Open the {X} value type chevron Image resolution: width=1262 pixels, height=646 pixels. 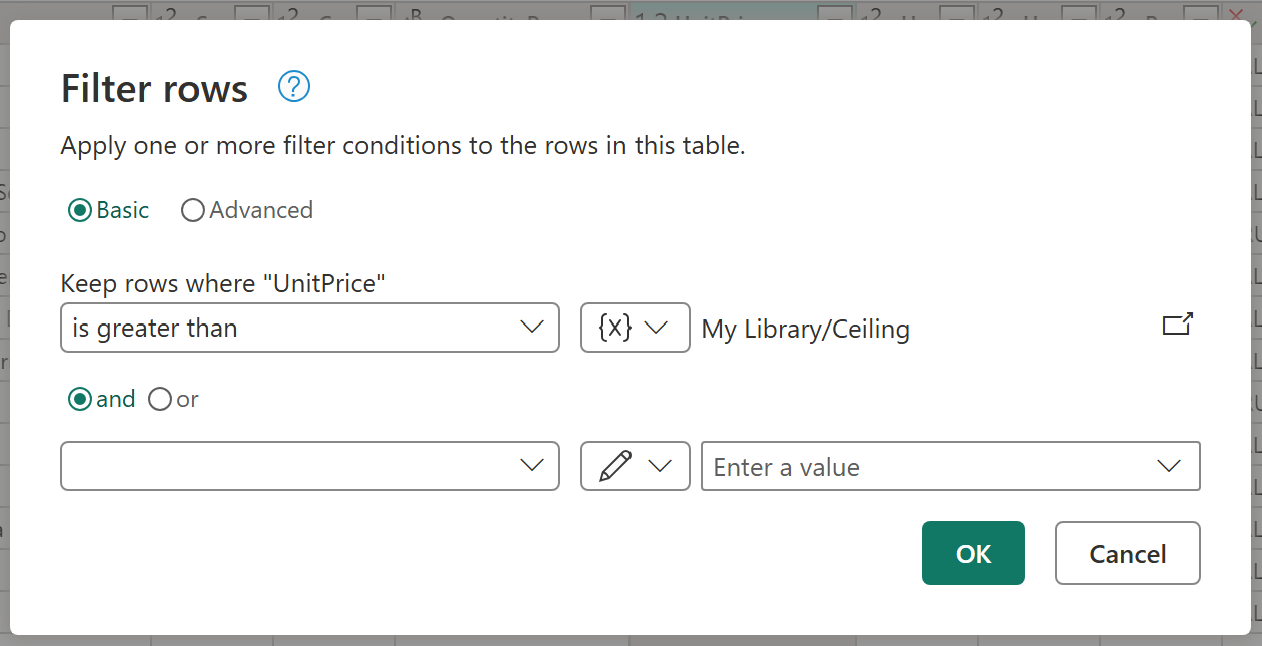(x=658, y=327)
